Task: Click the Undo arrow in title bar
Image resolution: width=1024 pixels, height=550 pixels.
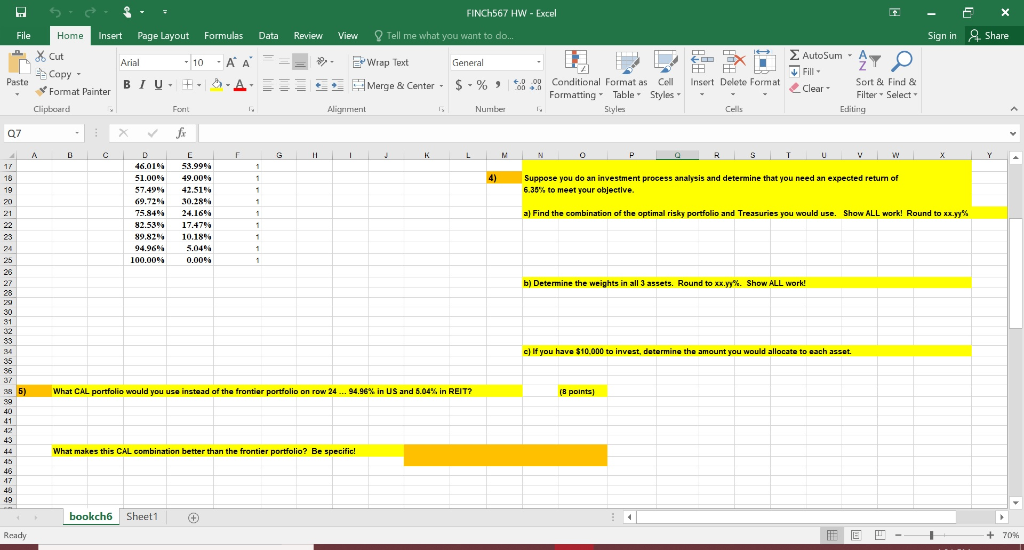Action: click(56, 12)
